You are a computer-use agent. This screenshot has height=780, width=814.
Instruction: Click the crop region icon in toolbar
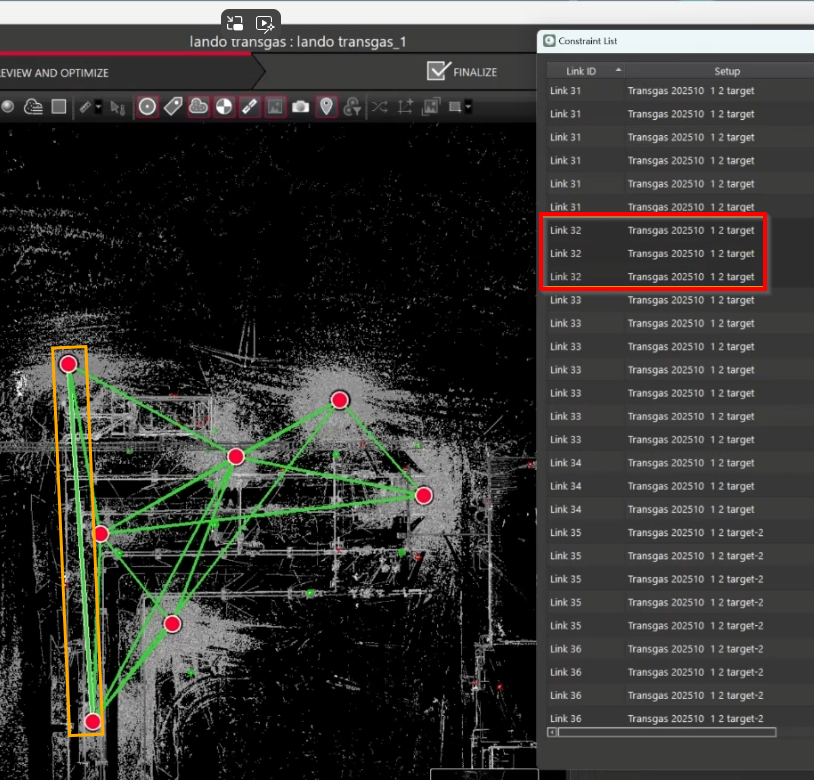click(405, 107)
